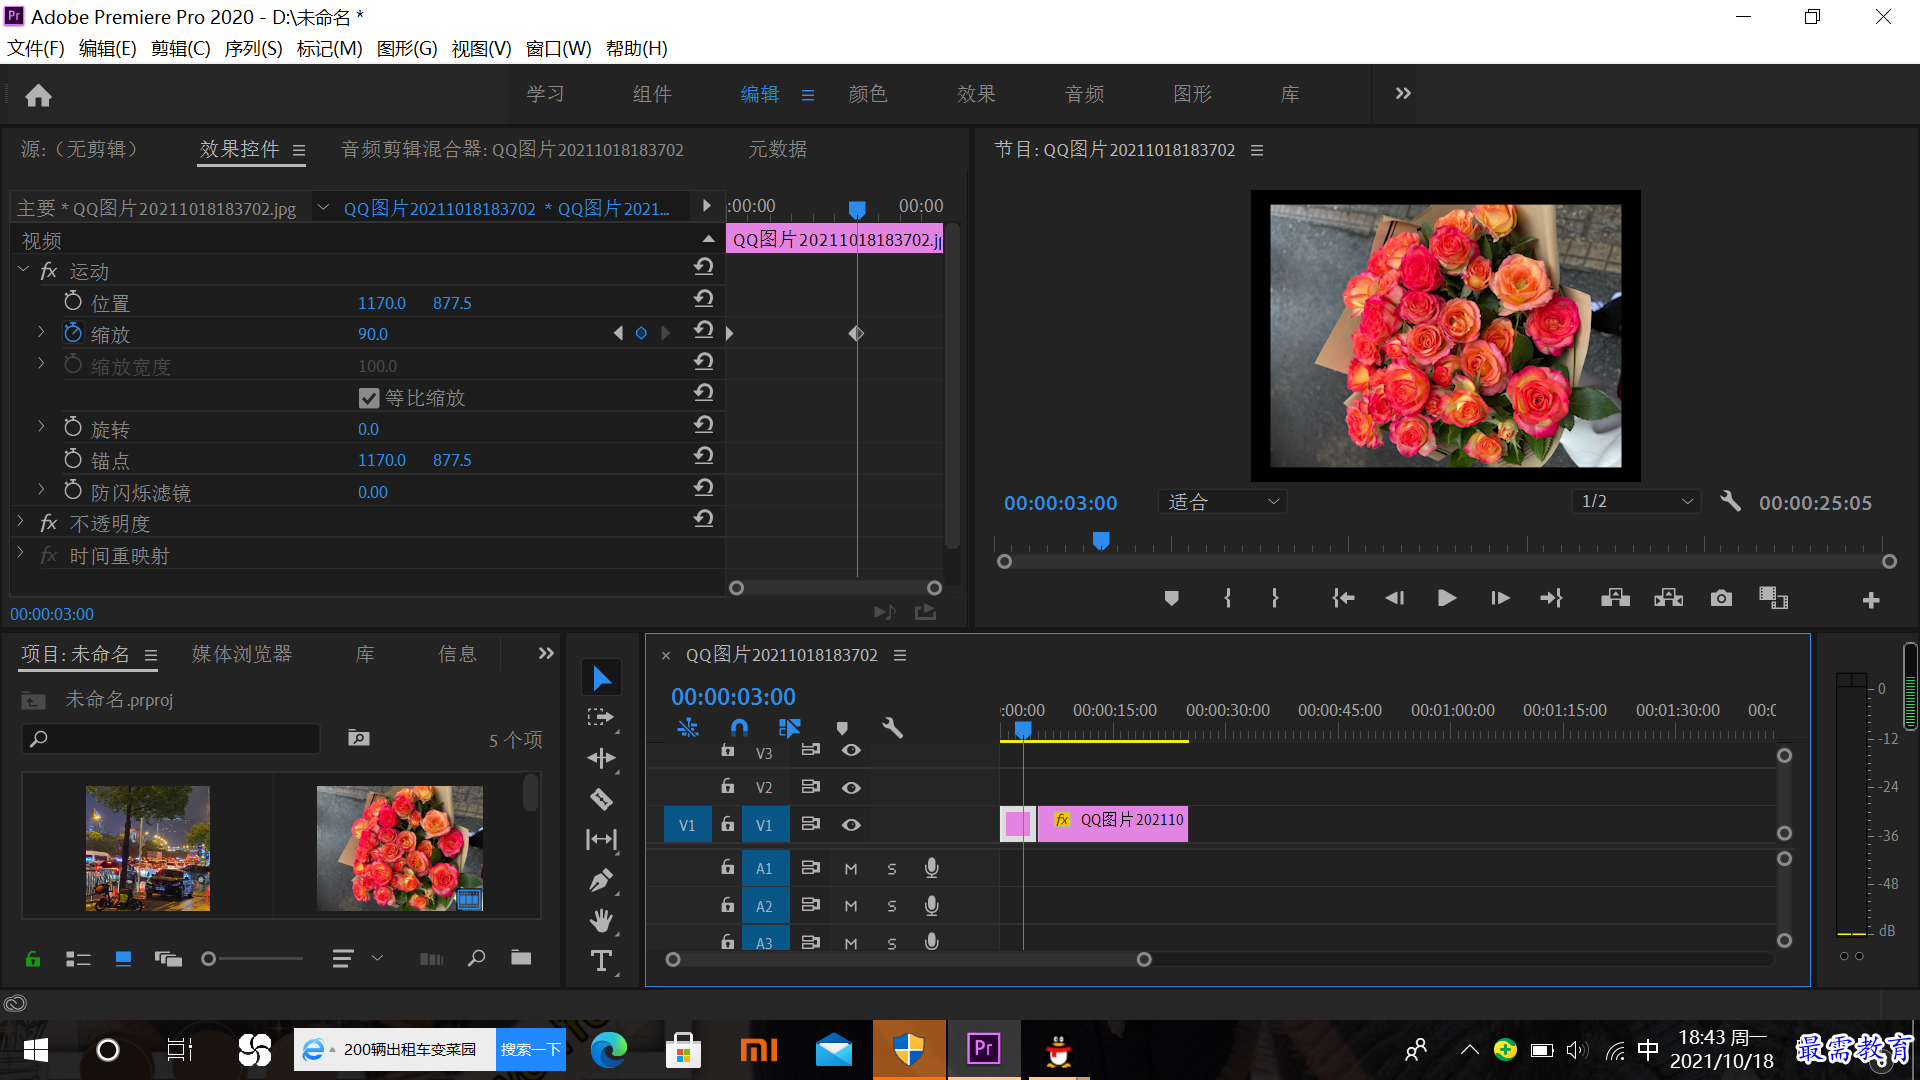Select the Pen tool
Image resolution: width=1920 pixels, height=1080 pixels.
[601, 880]
